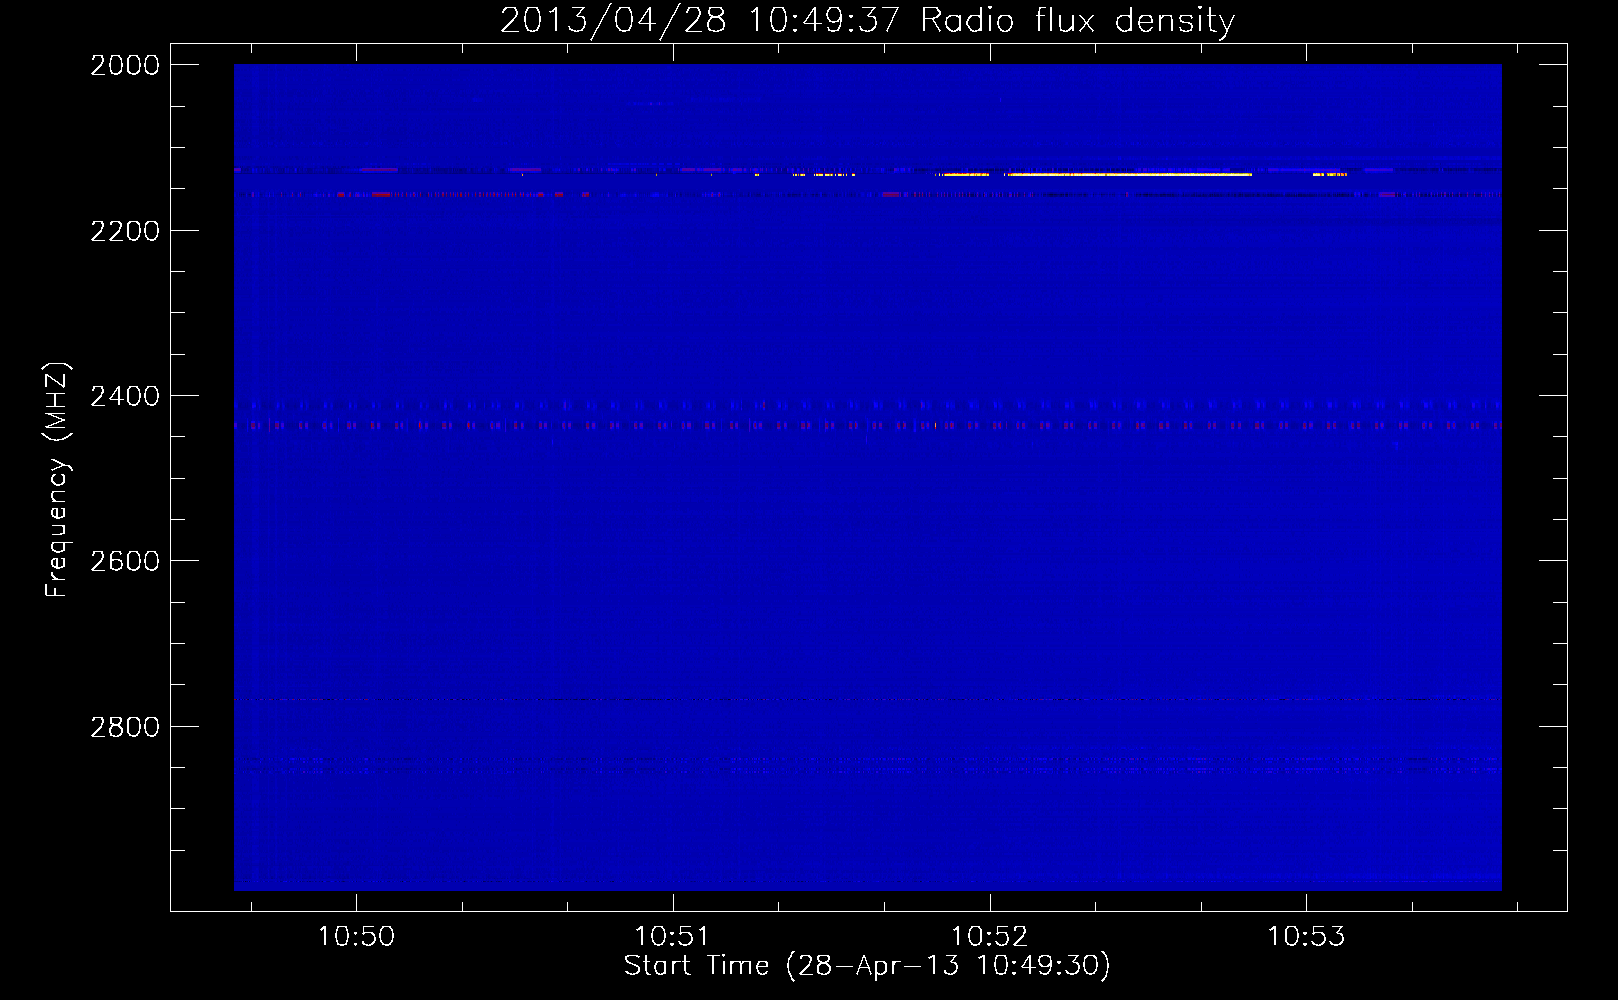
Task: Click the 10:50 time tick label
Action: [x=356, y=937]
